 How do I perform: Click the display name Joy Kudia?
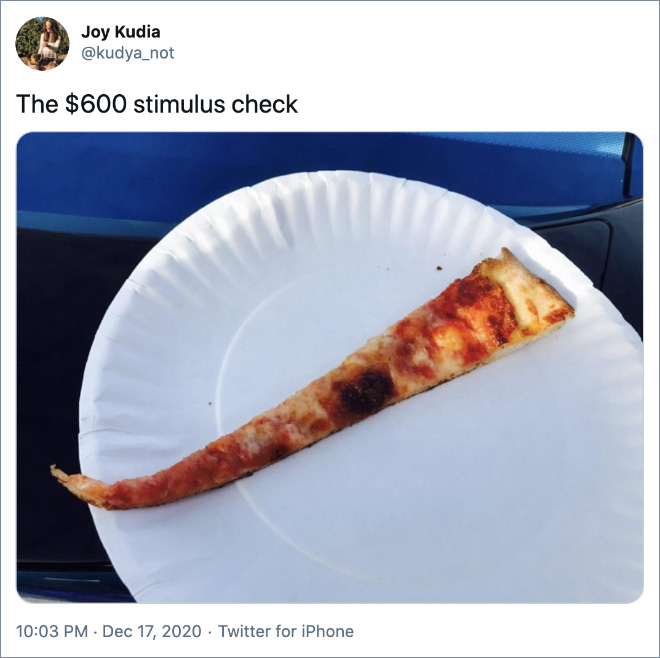(x=120, y=32)
